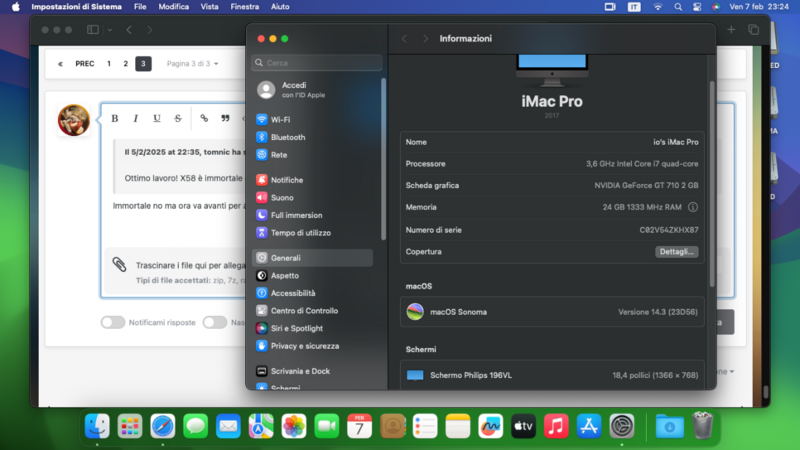Toggle the Notificami risposte switch
Screen dimensions: 800x450
[112, 322]
